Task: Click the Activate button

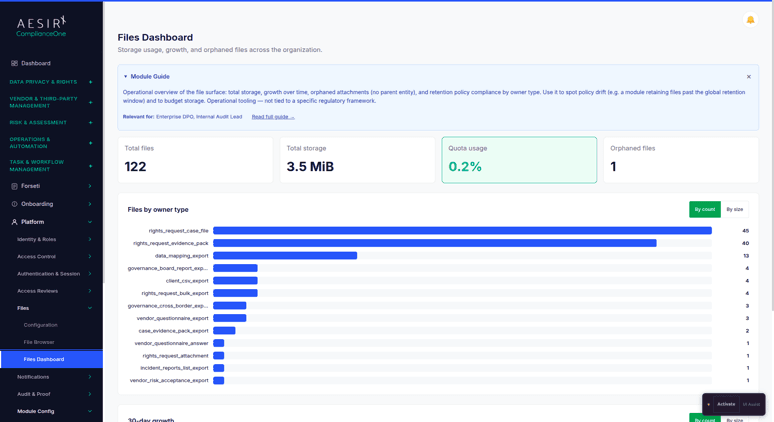Action: (x=726, y=404)
